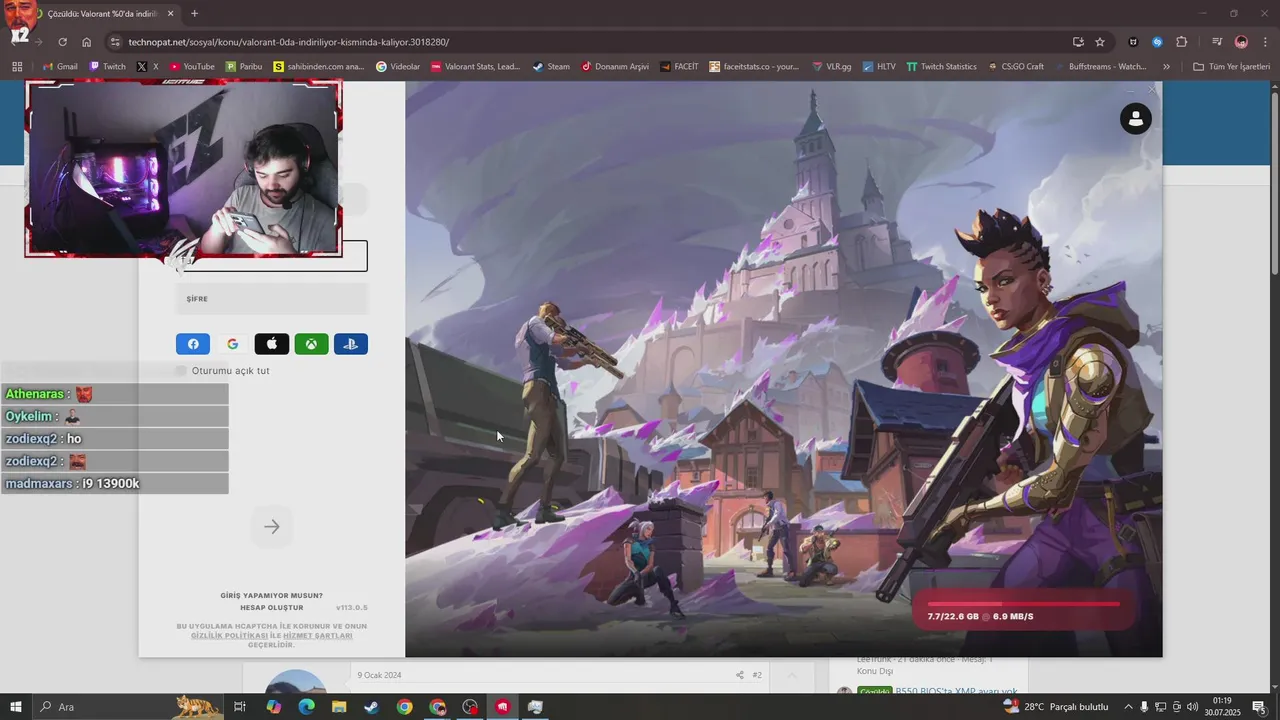Sign in with the Google button
This screenshot has height=720, width=1280.
[x=232, y=344]
